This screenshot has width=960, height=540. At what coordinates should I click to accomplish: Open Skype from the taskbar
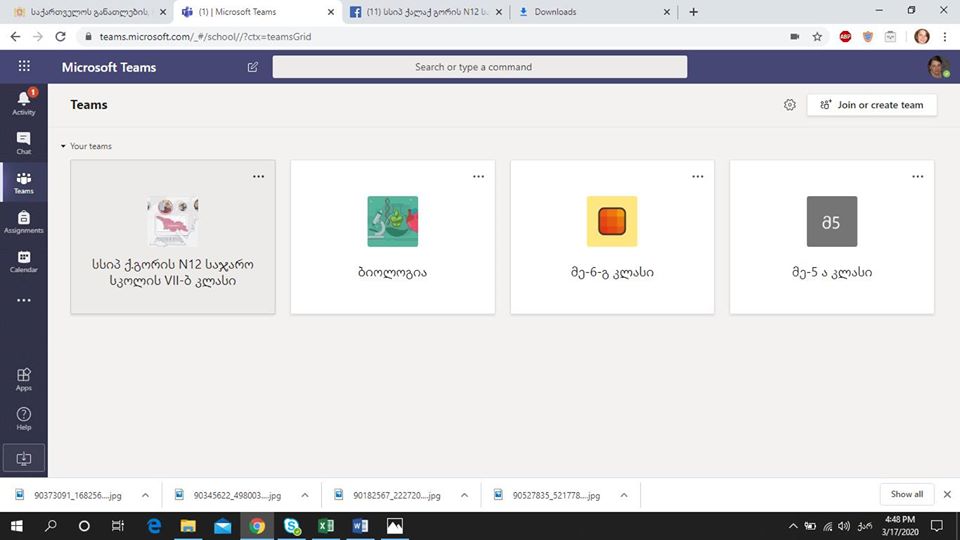coord(291,526)
